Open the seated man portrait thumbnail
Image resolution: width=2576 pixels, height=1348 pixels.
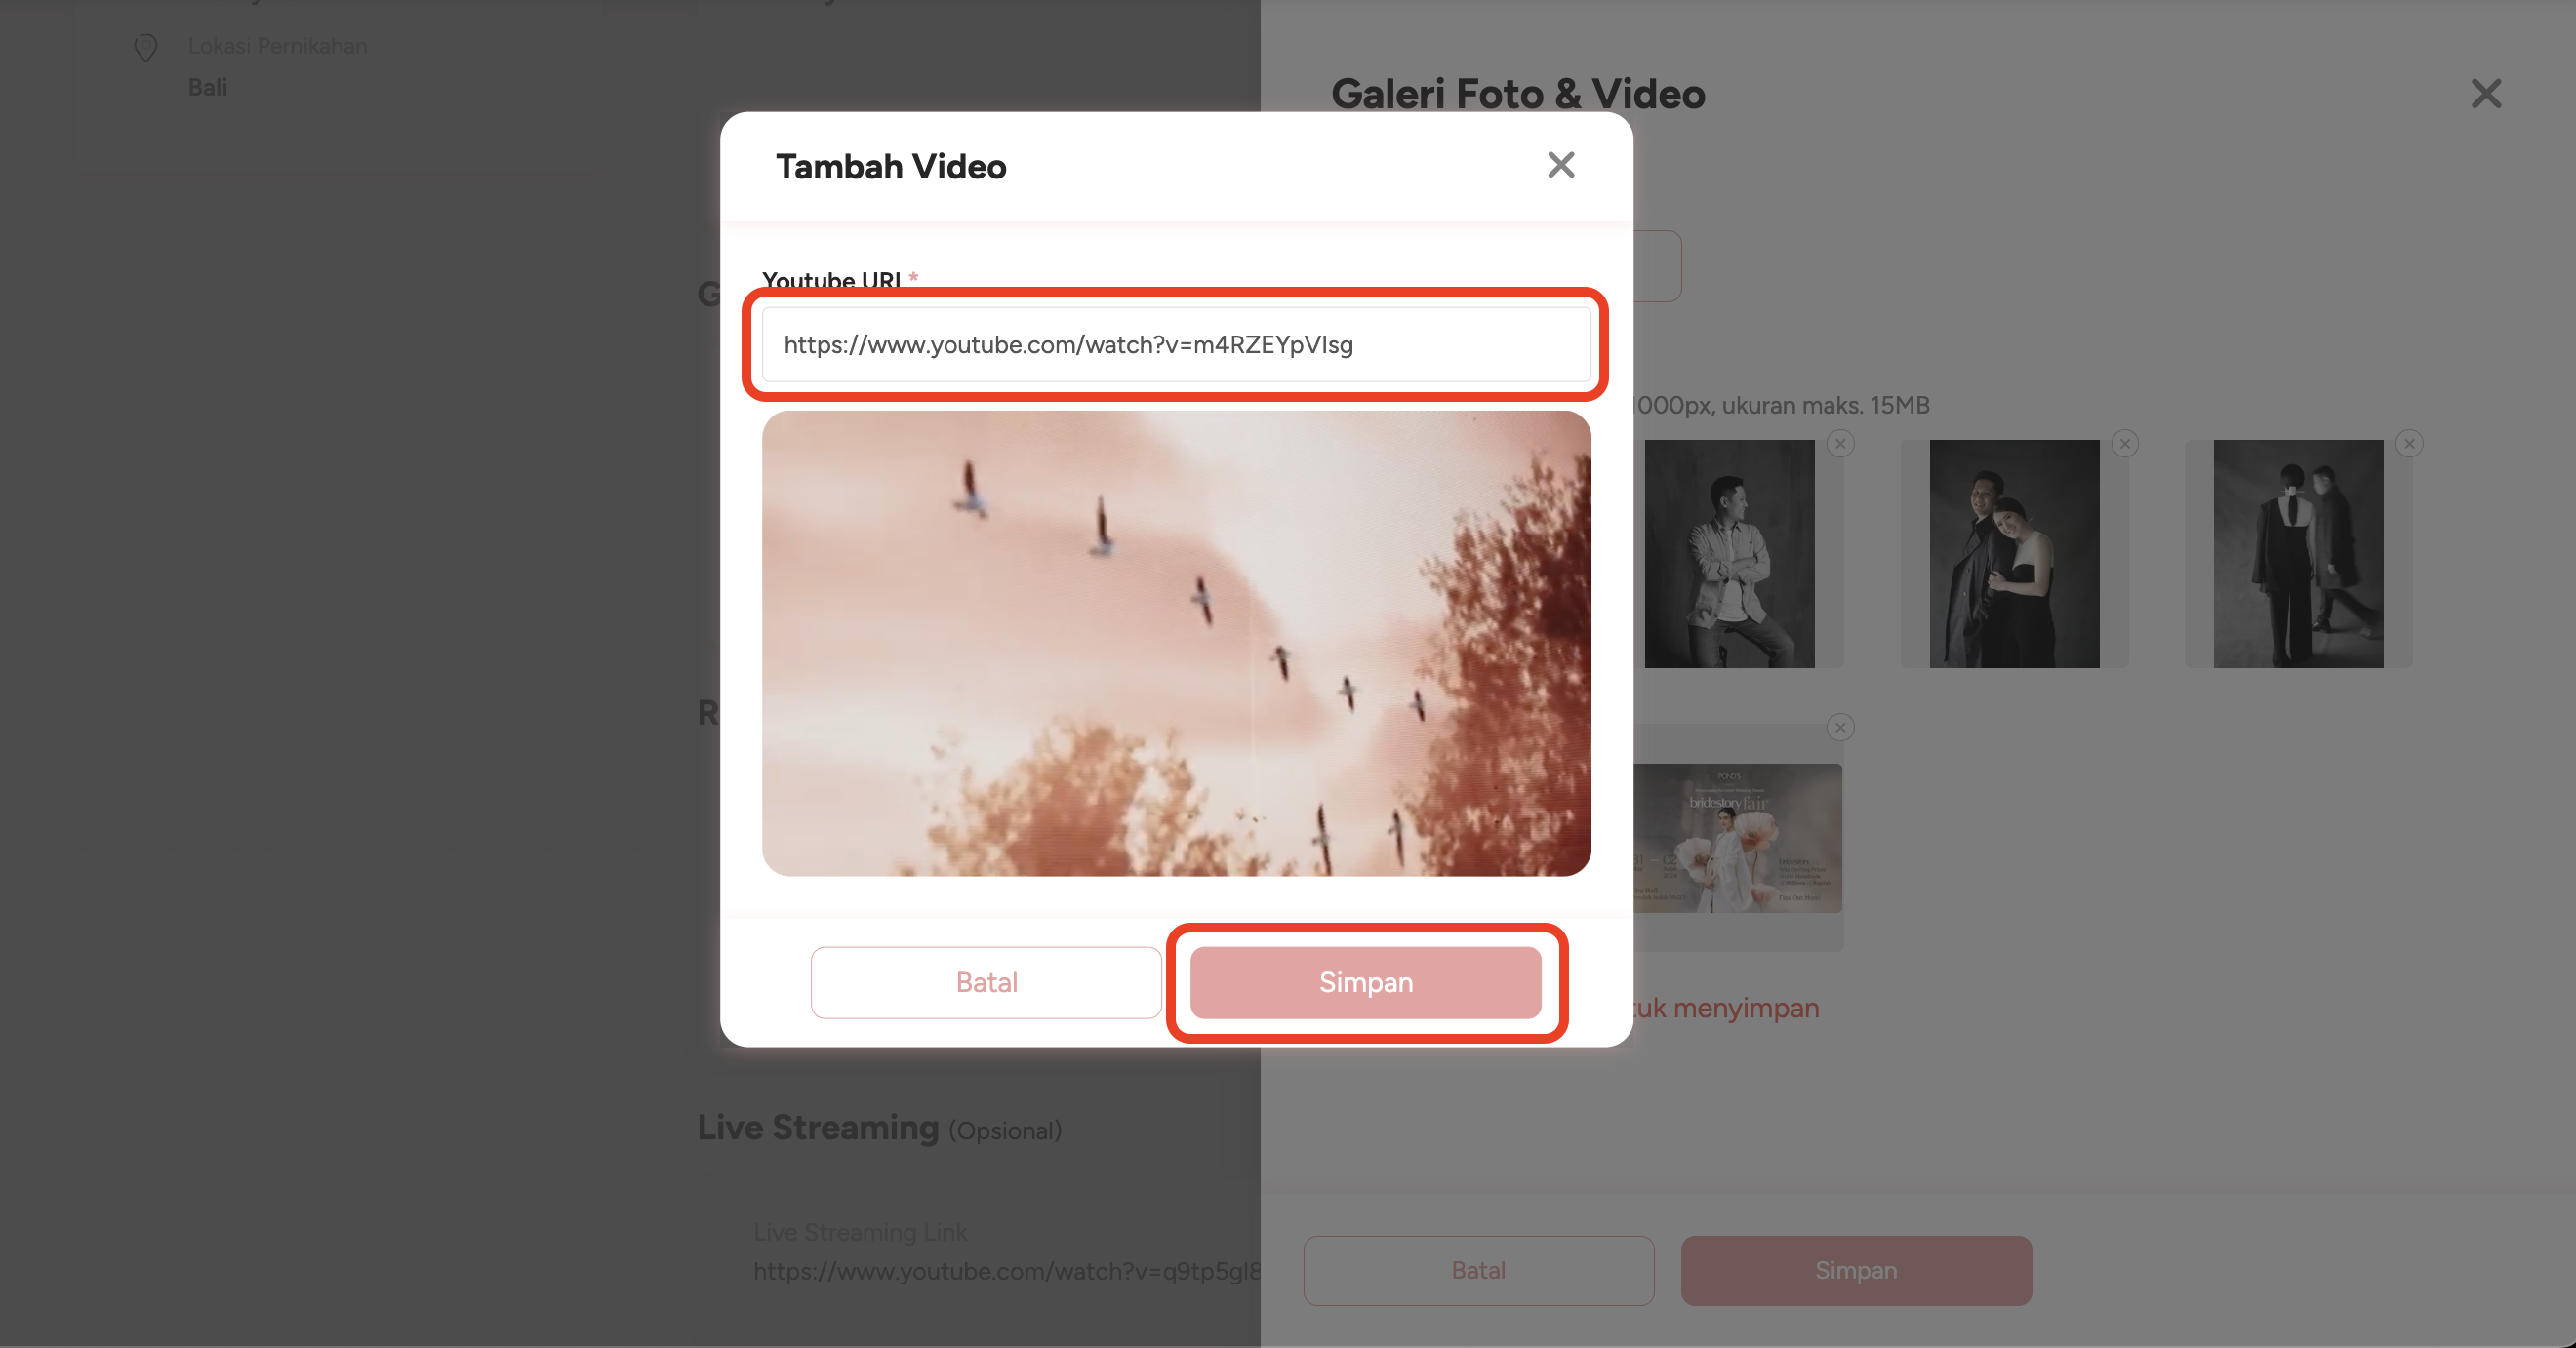coord(1729,553)
